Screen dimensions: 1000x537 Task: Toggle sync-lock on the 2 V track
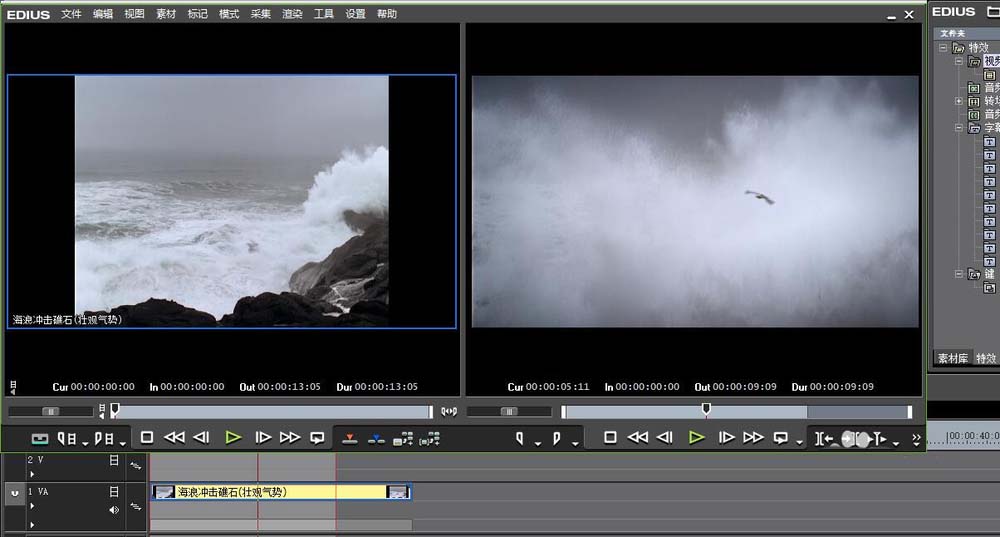pyautogui.click(x=136, y=466)
